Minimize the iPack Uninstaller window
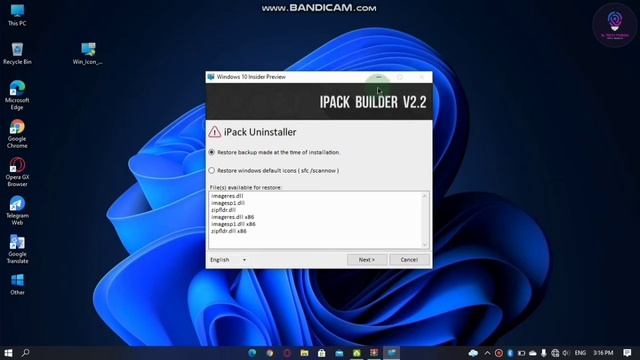Image resolution: width=640 pixels, height=360 pixels. 379,77
